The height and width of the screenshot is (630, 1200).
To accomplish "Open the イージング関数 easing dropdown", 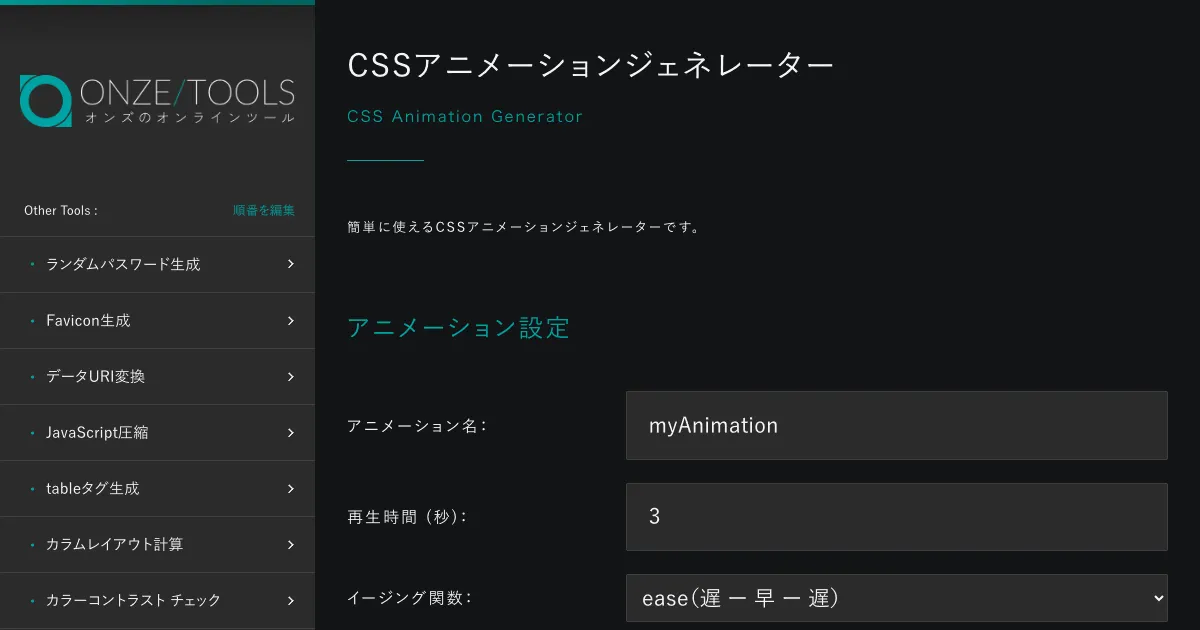I will coord(896,598).
